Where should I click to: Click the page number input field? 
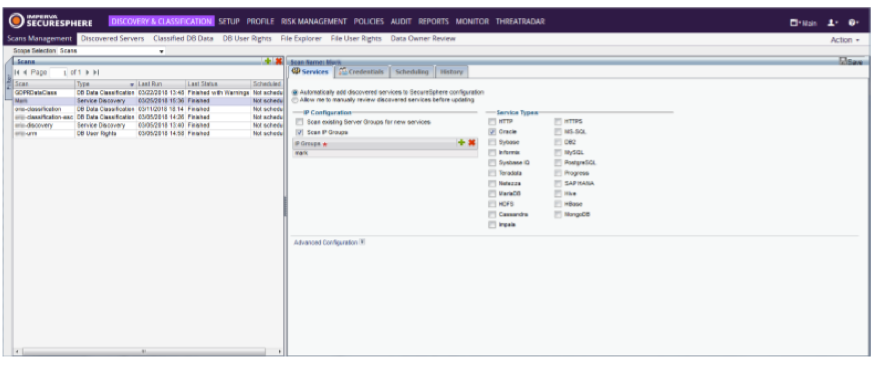point(59,73)
